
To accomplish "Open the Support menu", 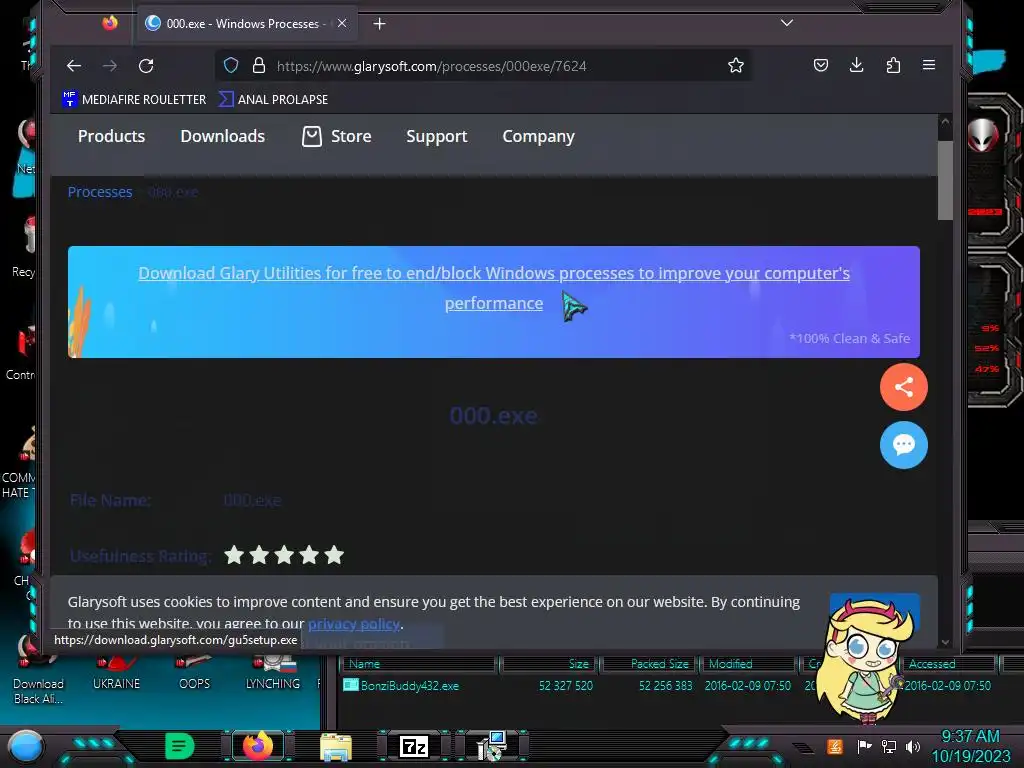I will click(437, 136).
